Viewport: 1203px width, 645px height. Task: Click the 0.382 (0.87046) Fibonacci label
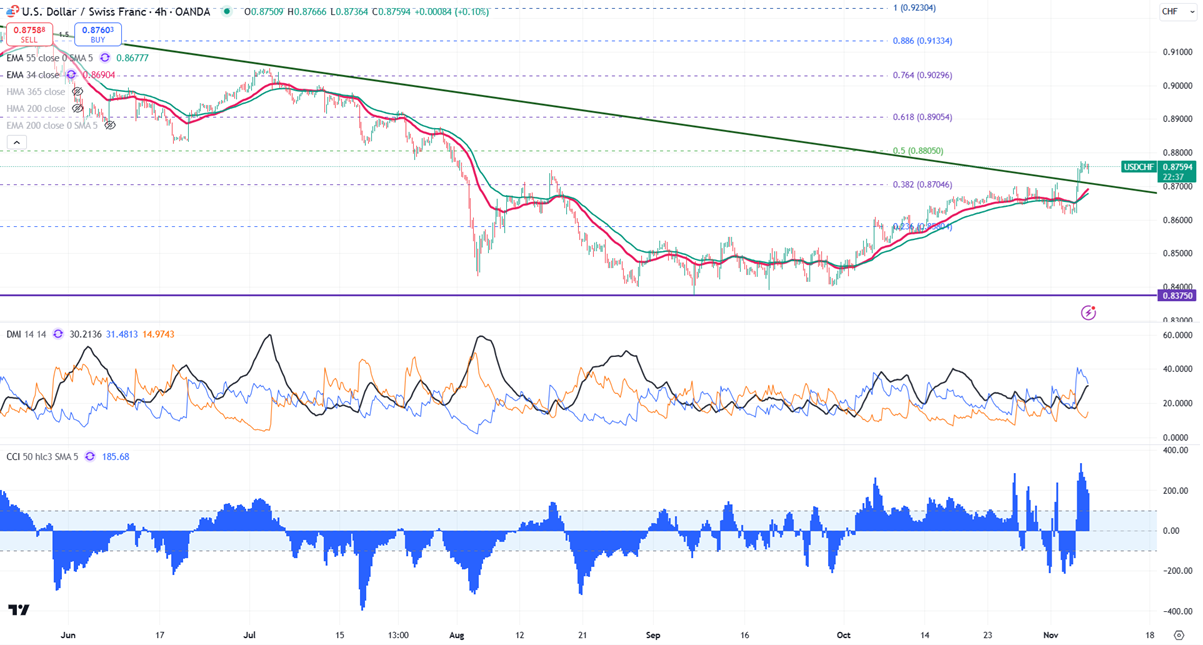point(921,185)
